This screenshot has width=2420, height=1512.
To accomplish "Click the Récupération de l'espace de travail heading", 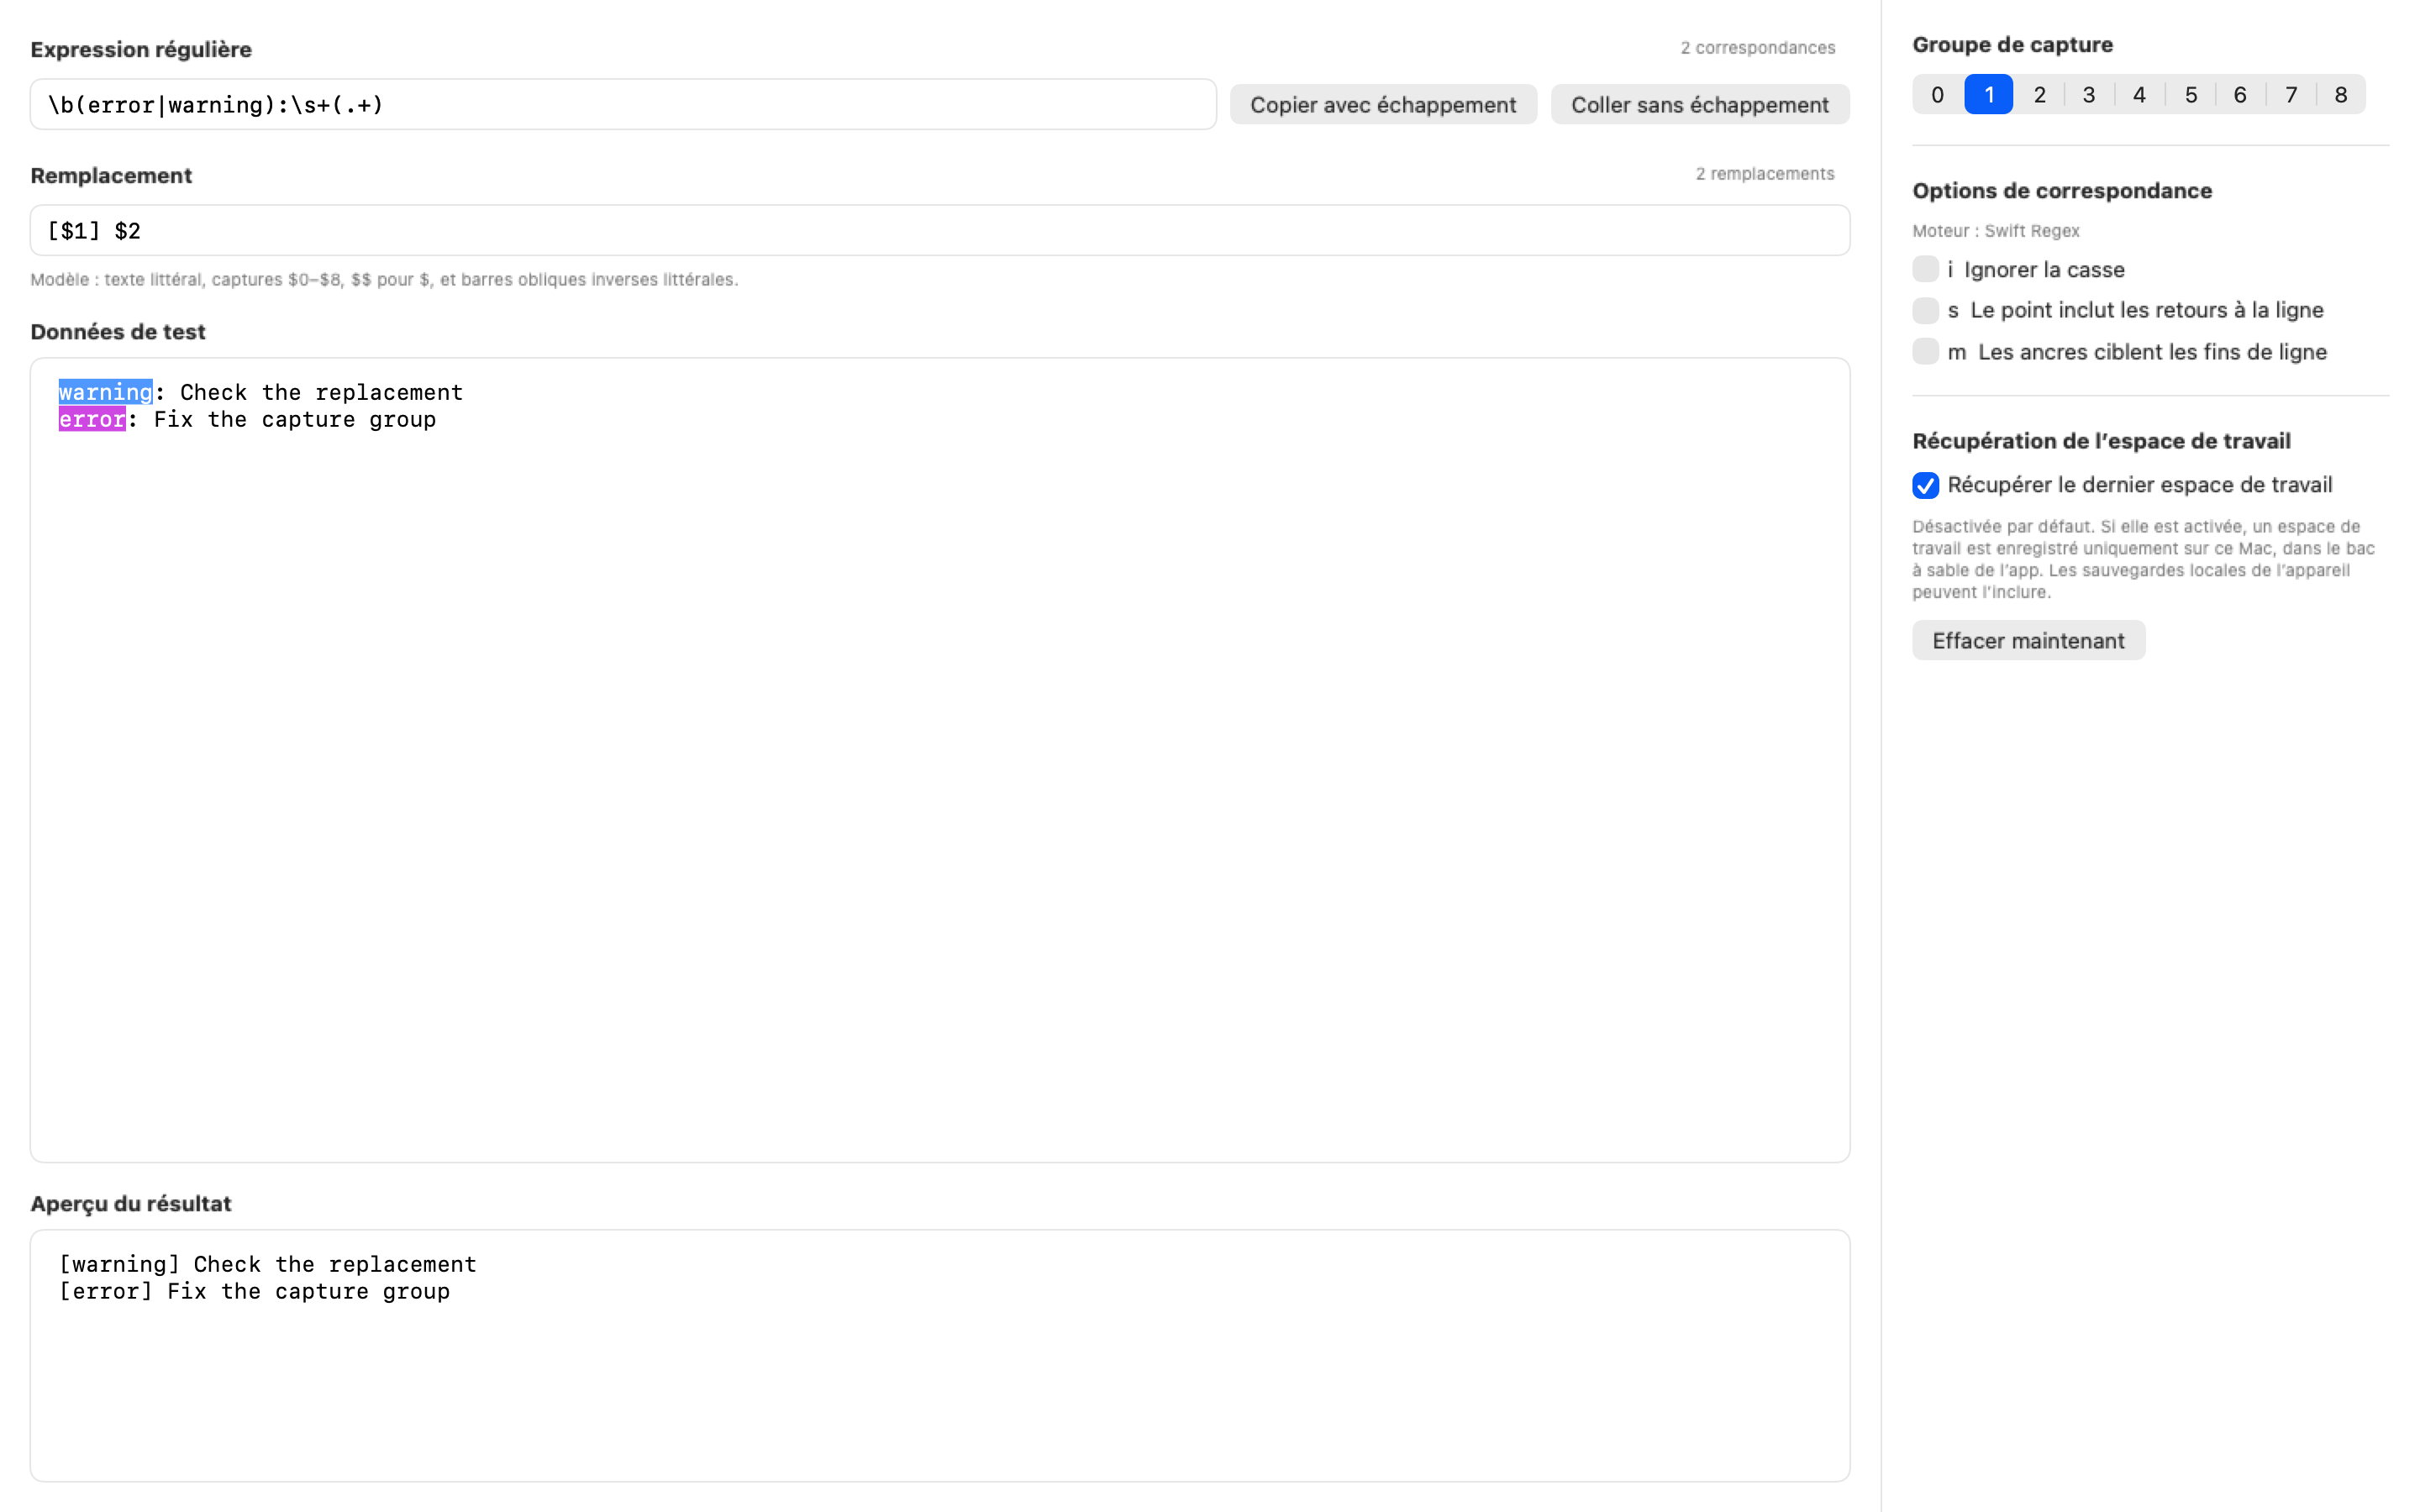I will point(2101,441).
